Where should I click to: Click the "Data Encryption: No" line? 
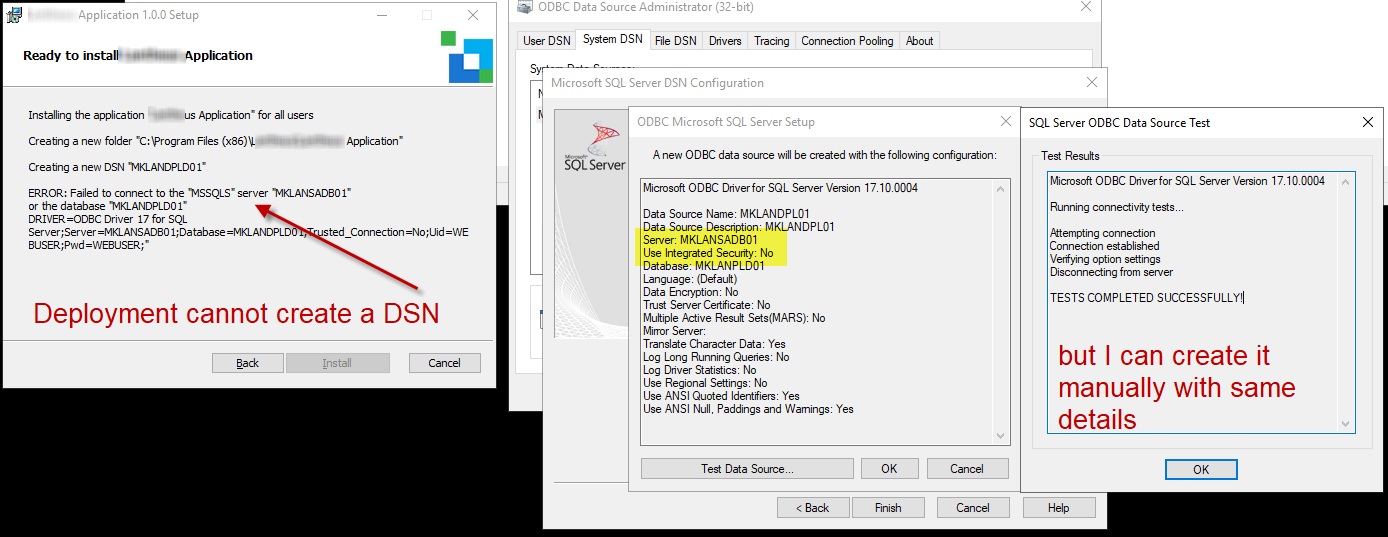point(691,292)
